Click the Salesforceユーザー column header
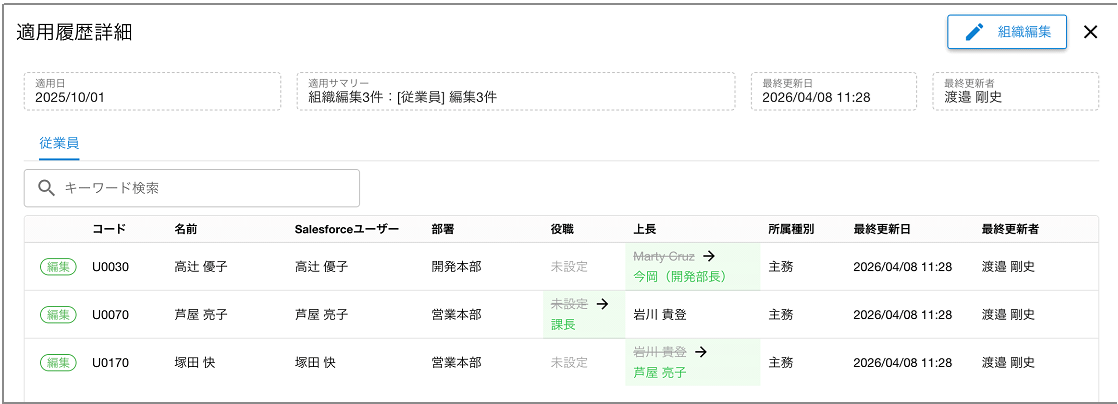 coord(347,229)
